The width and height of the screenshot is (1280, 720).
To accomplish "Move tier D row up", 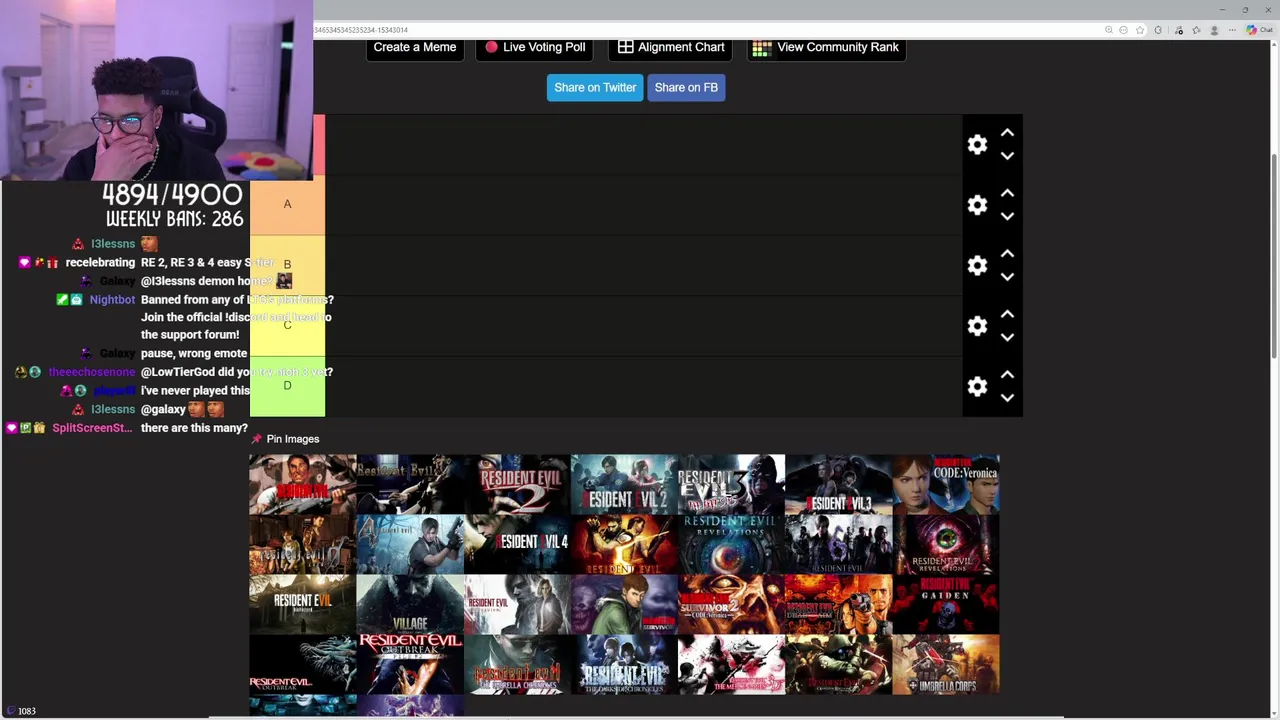I will click(1007, 374).
